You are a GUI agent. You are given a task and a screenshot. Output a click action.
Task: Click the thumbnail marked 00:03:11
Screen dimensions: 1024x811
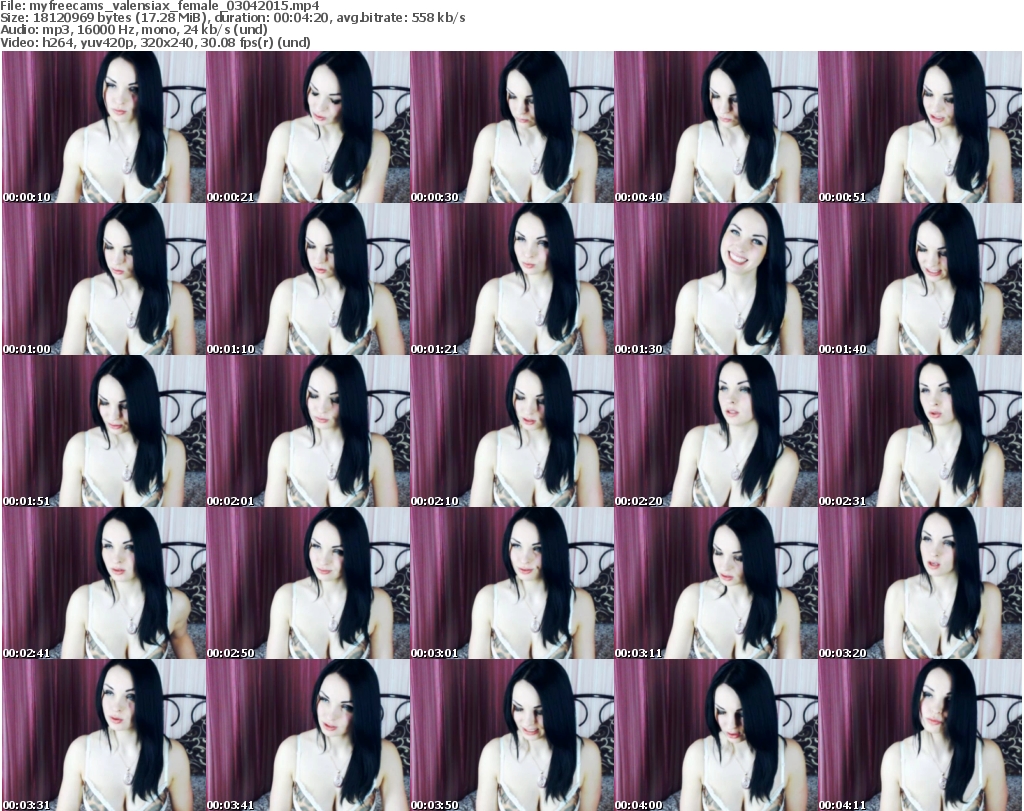(716, 583)
